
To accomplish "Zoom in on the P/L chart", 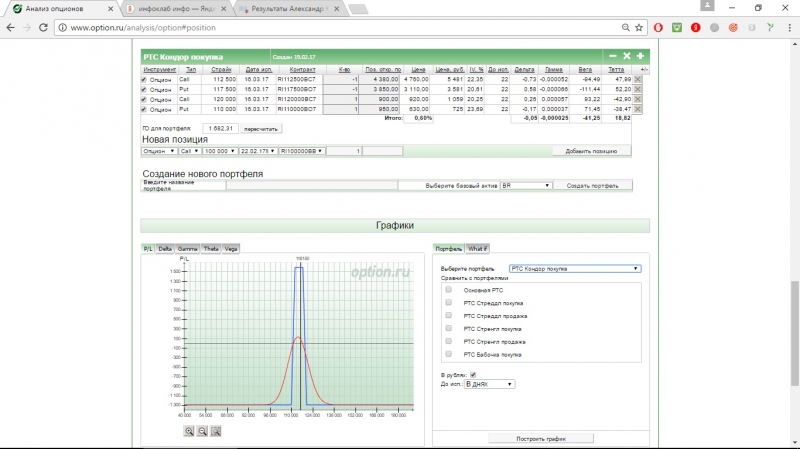I will 188,431.
